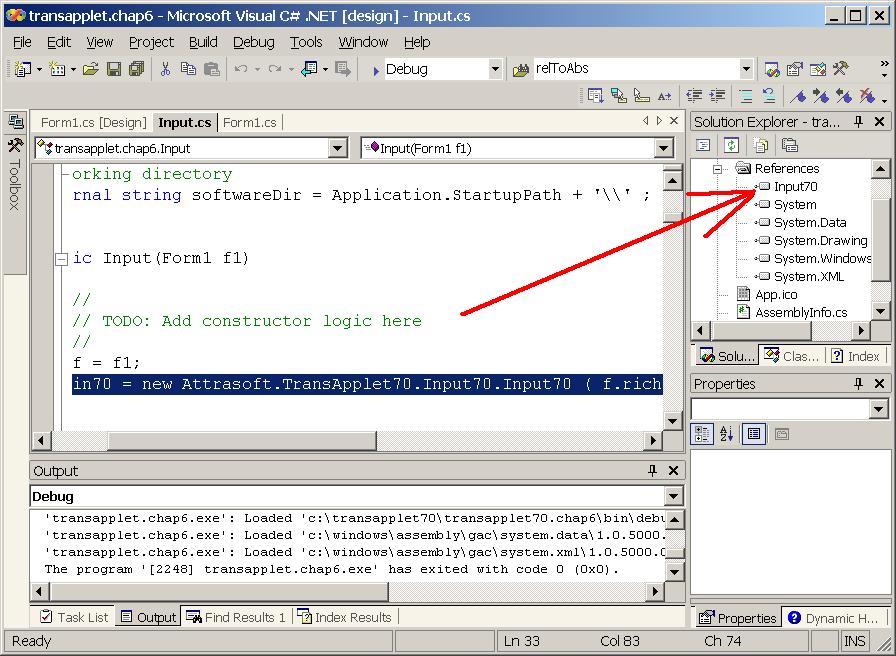Open the Output pane Debug dropdown
896x656 pixels.
pyautogui.click(x=674, y=496)
